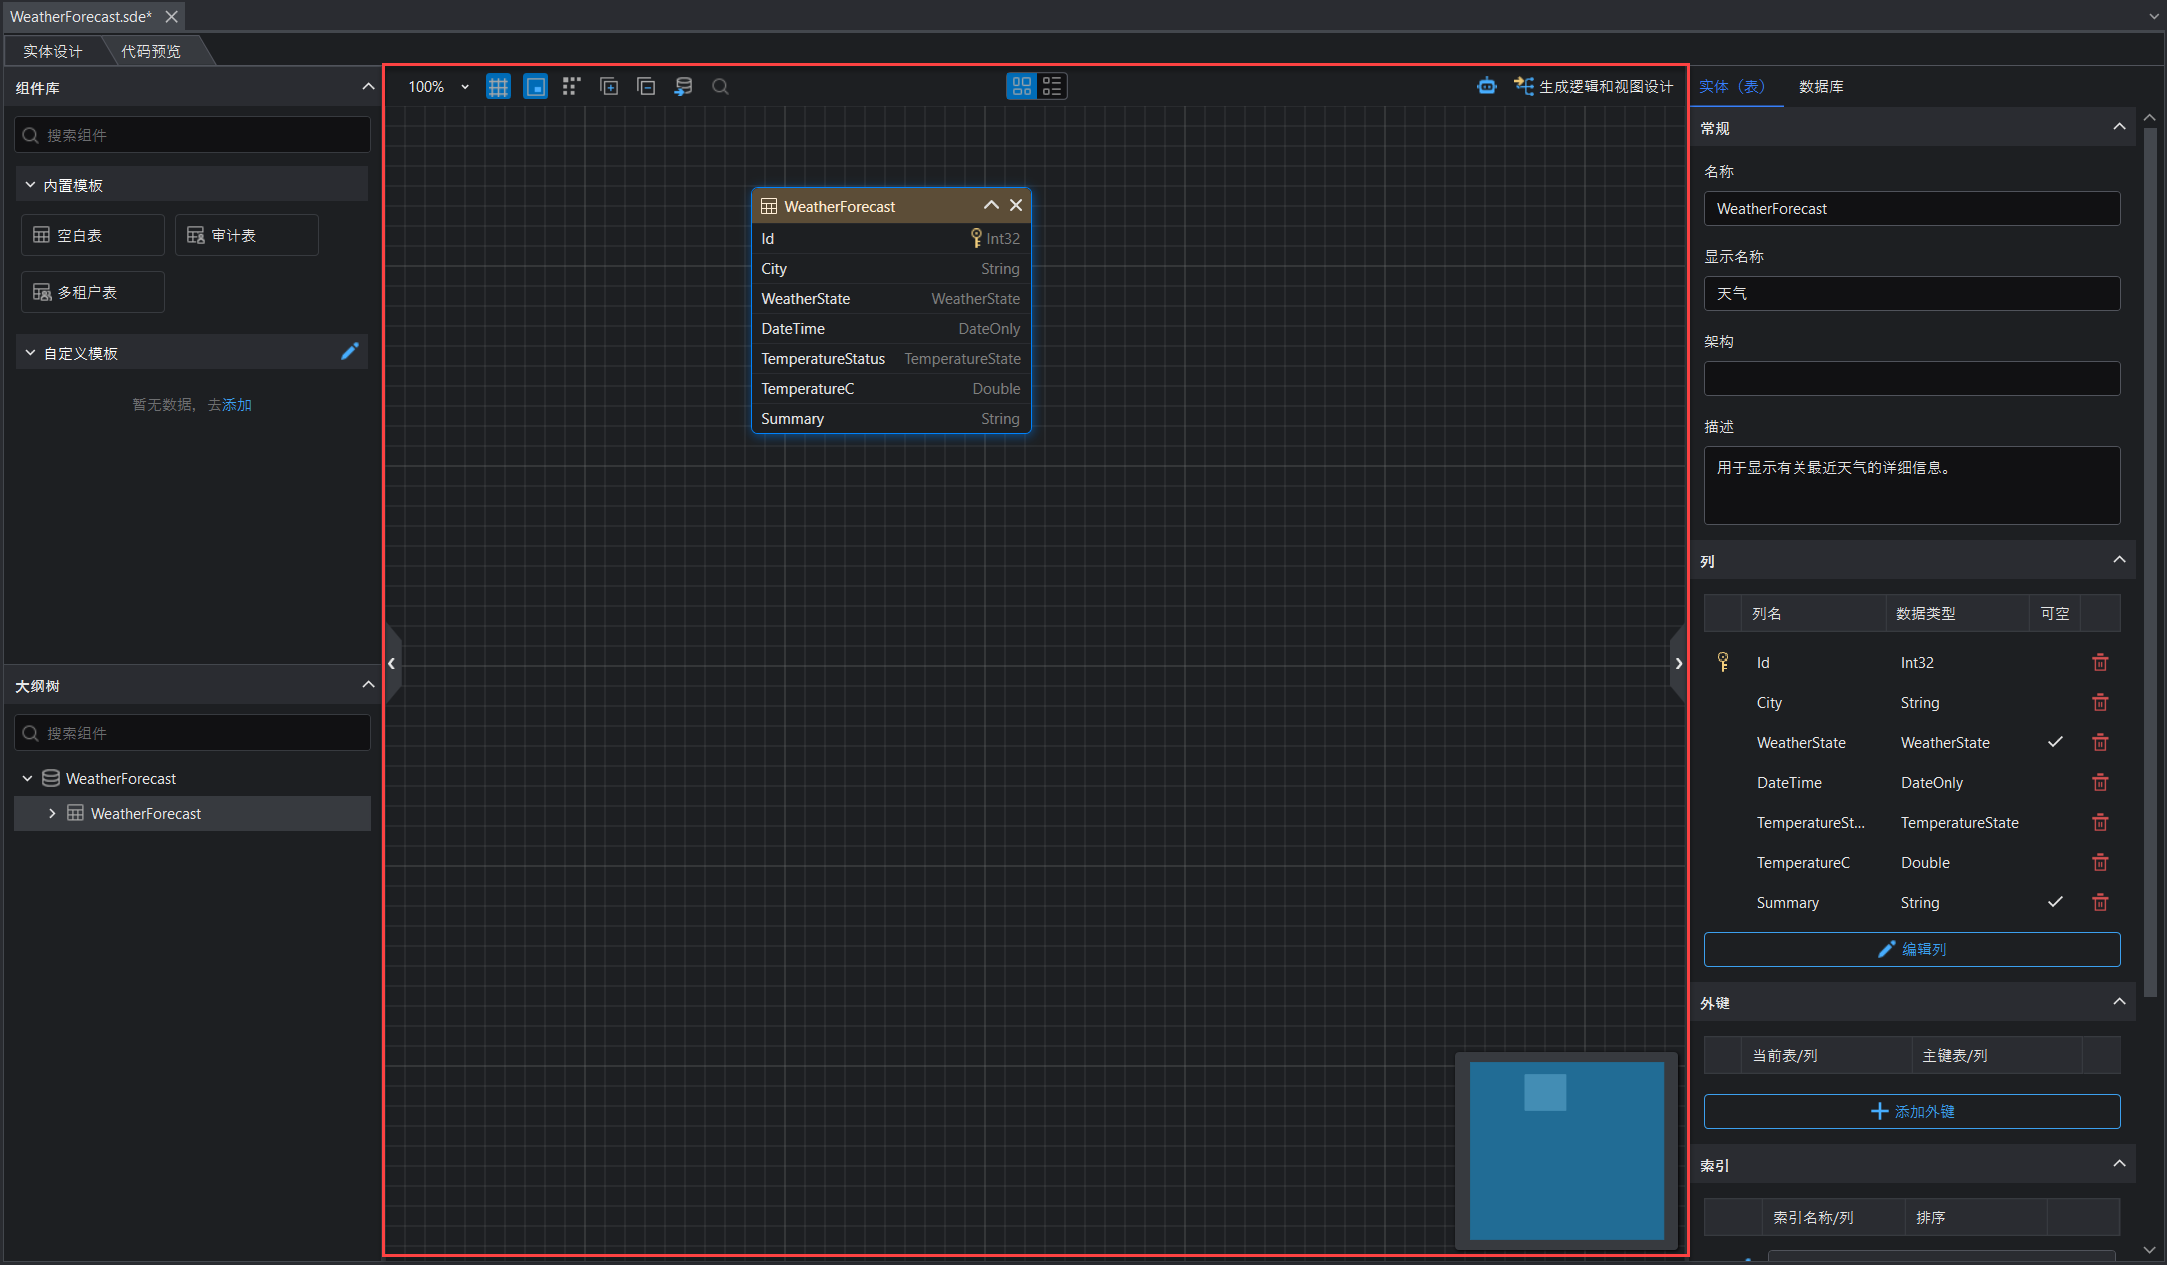
Task: Toggle the minimap display toolbar button
Action: pos(535,87)
